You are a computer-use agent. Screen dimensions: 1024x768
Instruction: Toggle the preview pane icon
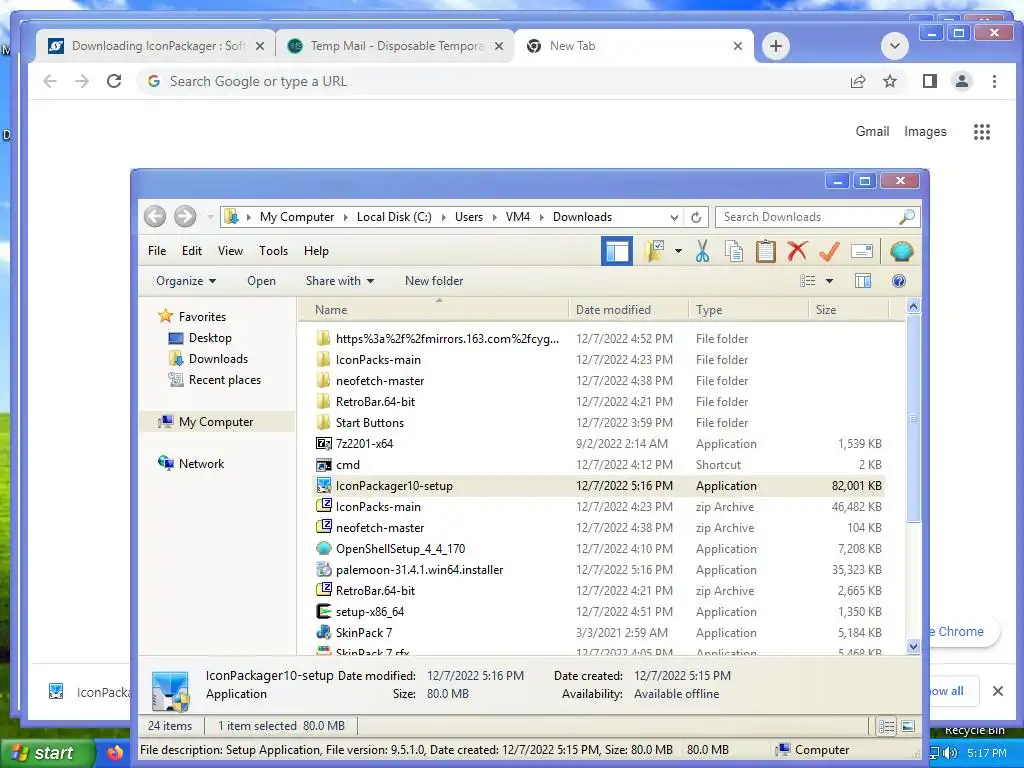point(863,281)
